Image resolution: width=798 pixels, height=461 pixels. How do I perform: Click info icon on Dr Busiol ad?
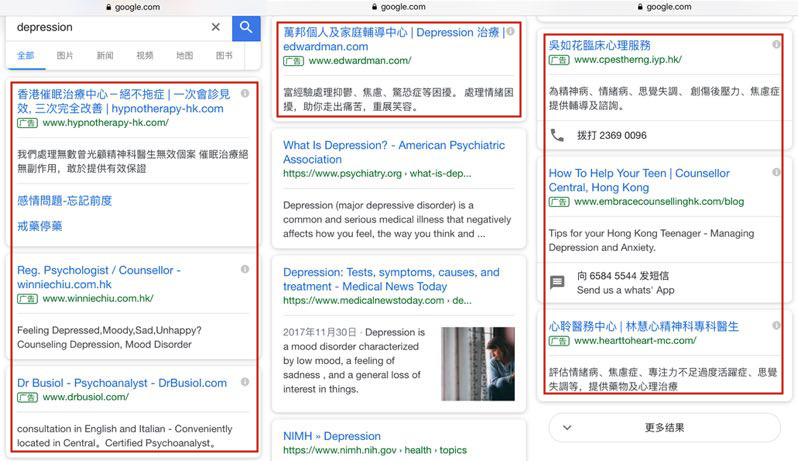pyautogui.click(x=245, y=382)
